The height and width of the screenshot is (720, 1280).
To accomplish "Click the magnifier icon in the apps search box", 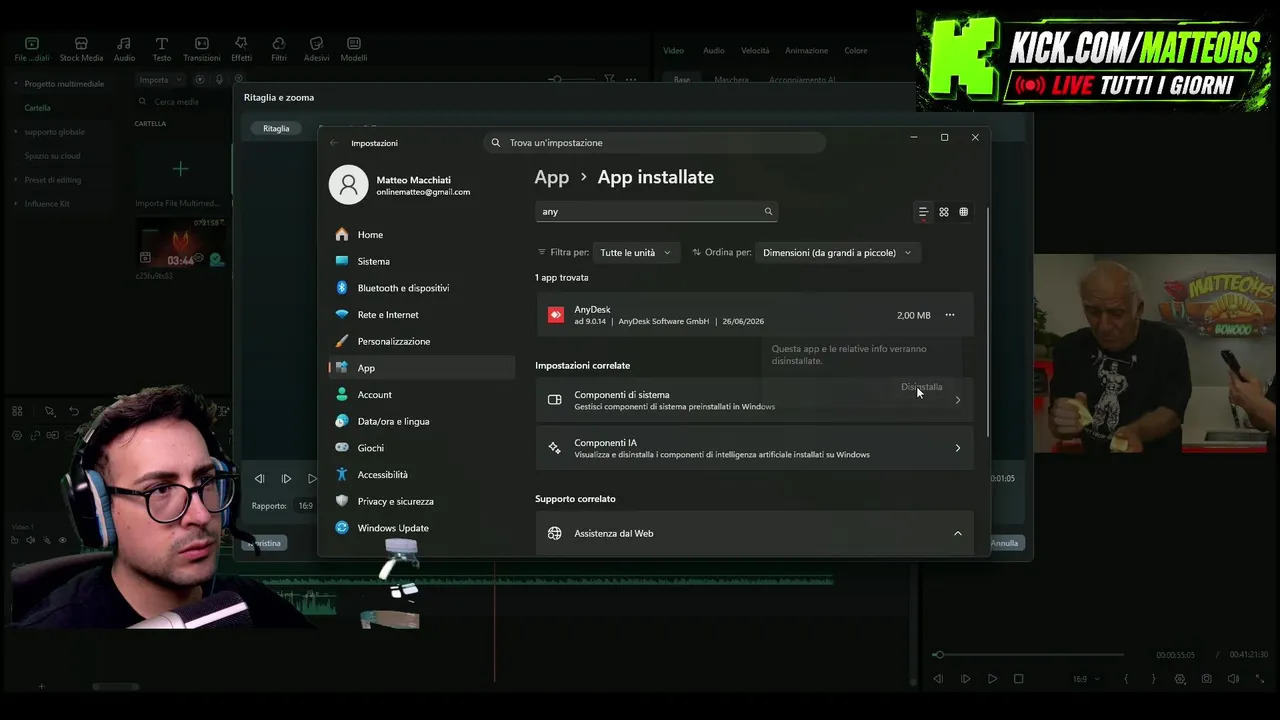I will click(x=768, y=212).
